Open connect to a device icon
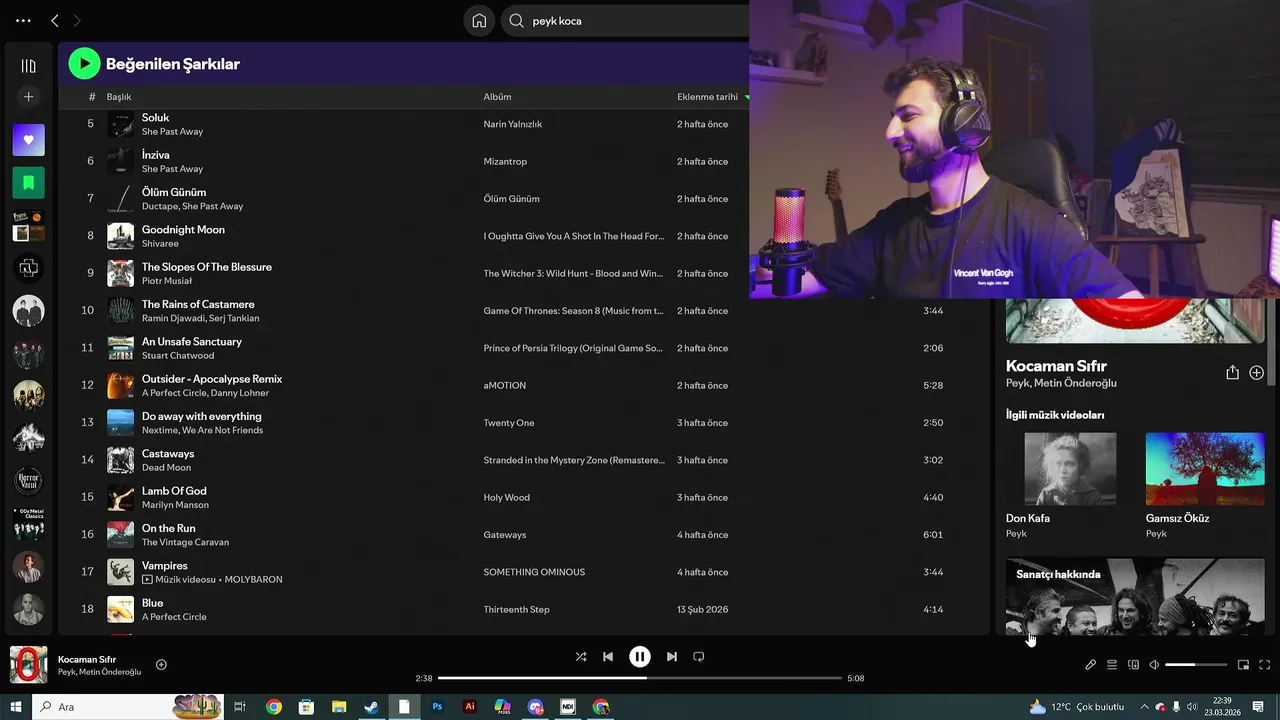1280x720 pixels. pos(1133,665)
